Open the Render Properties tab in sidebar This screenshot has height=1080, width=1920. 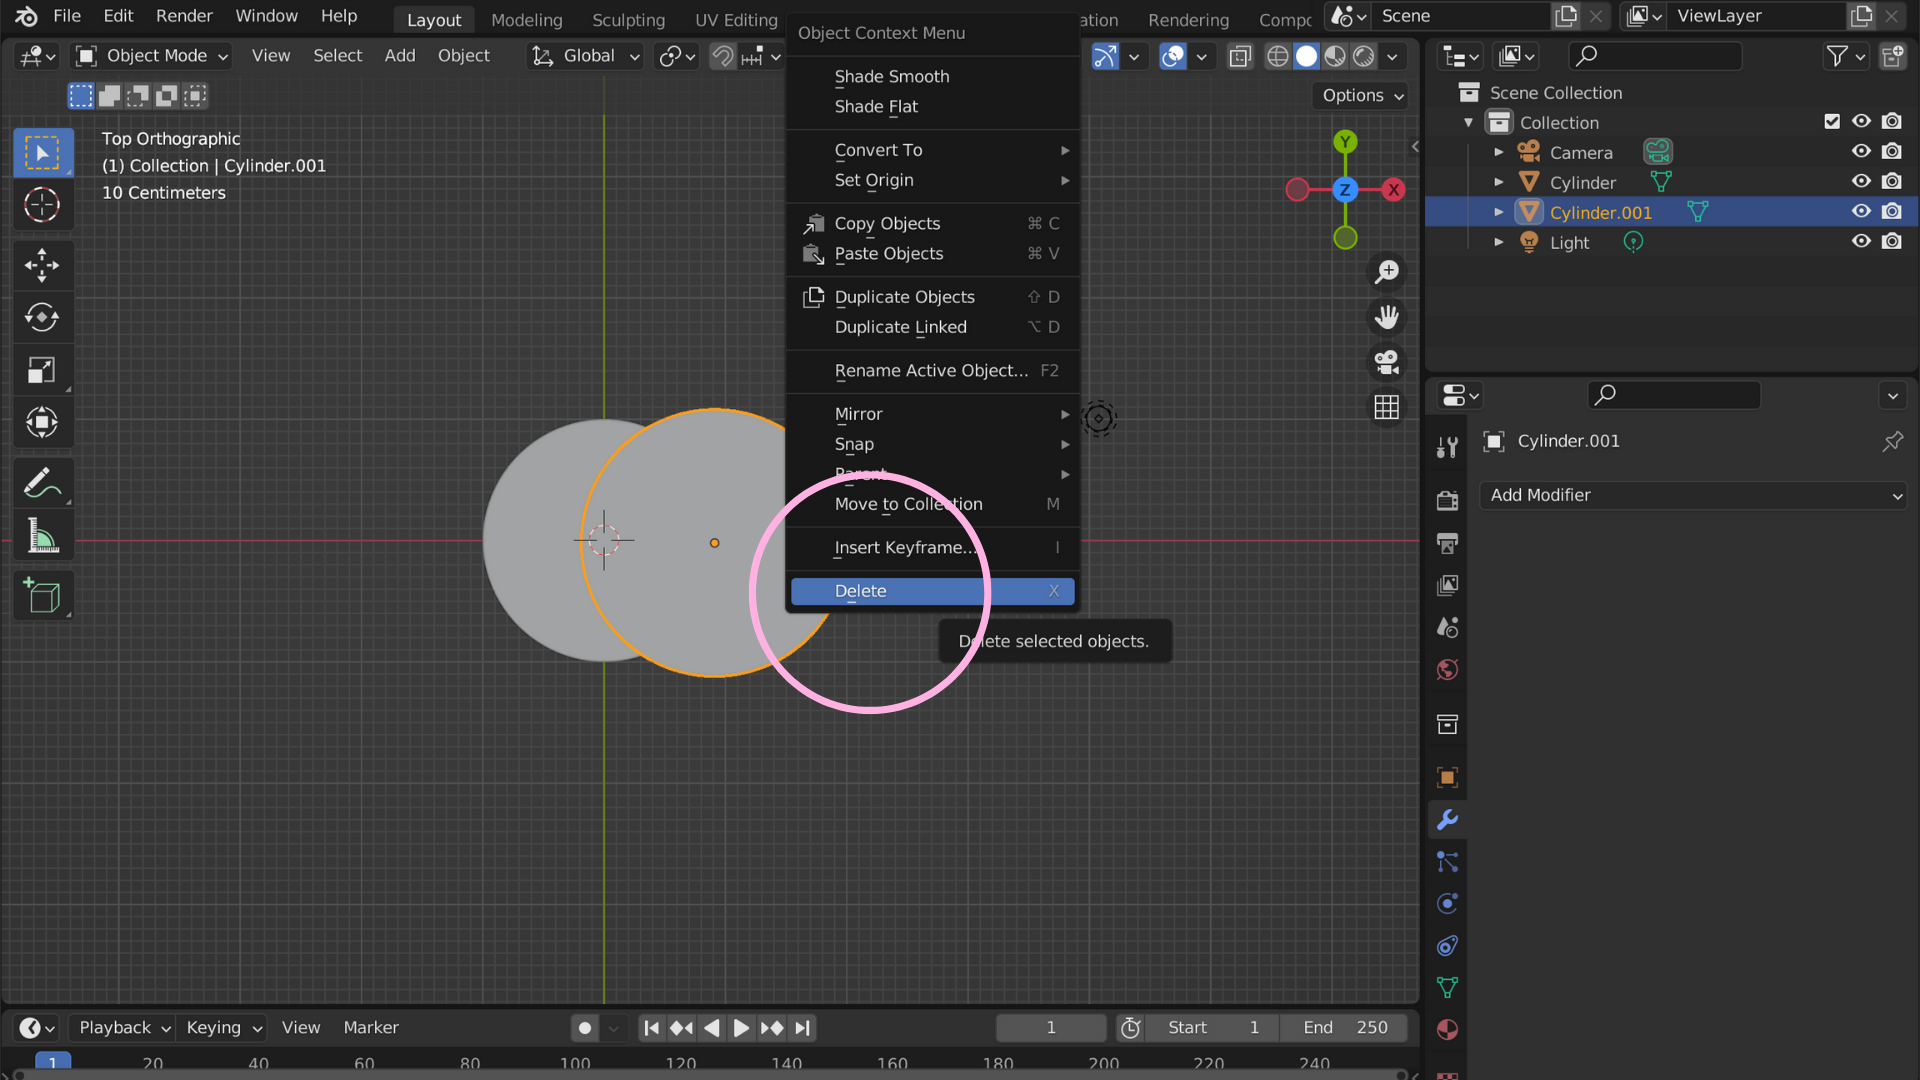click(1447, 500)
